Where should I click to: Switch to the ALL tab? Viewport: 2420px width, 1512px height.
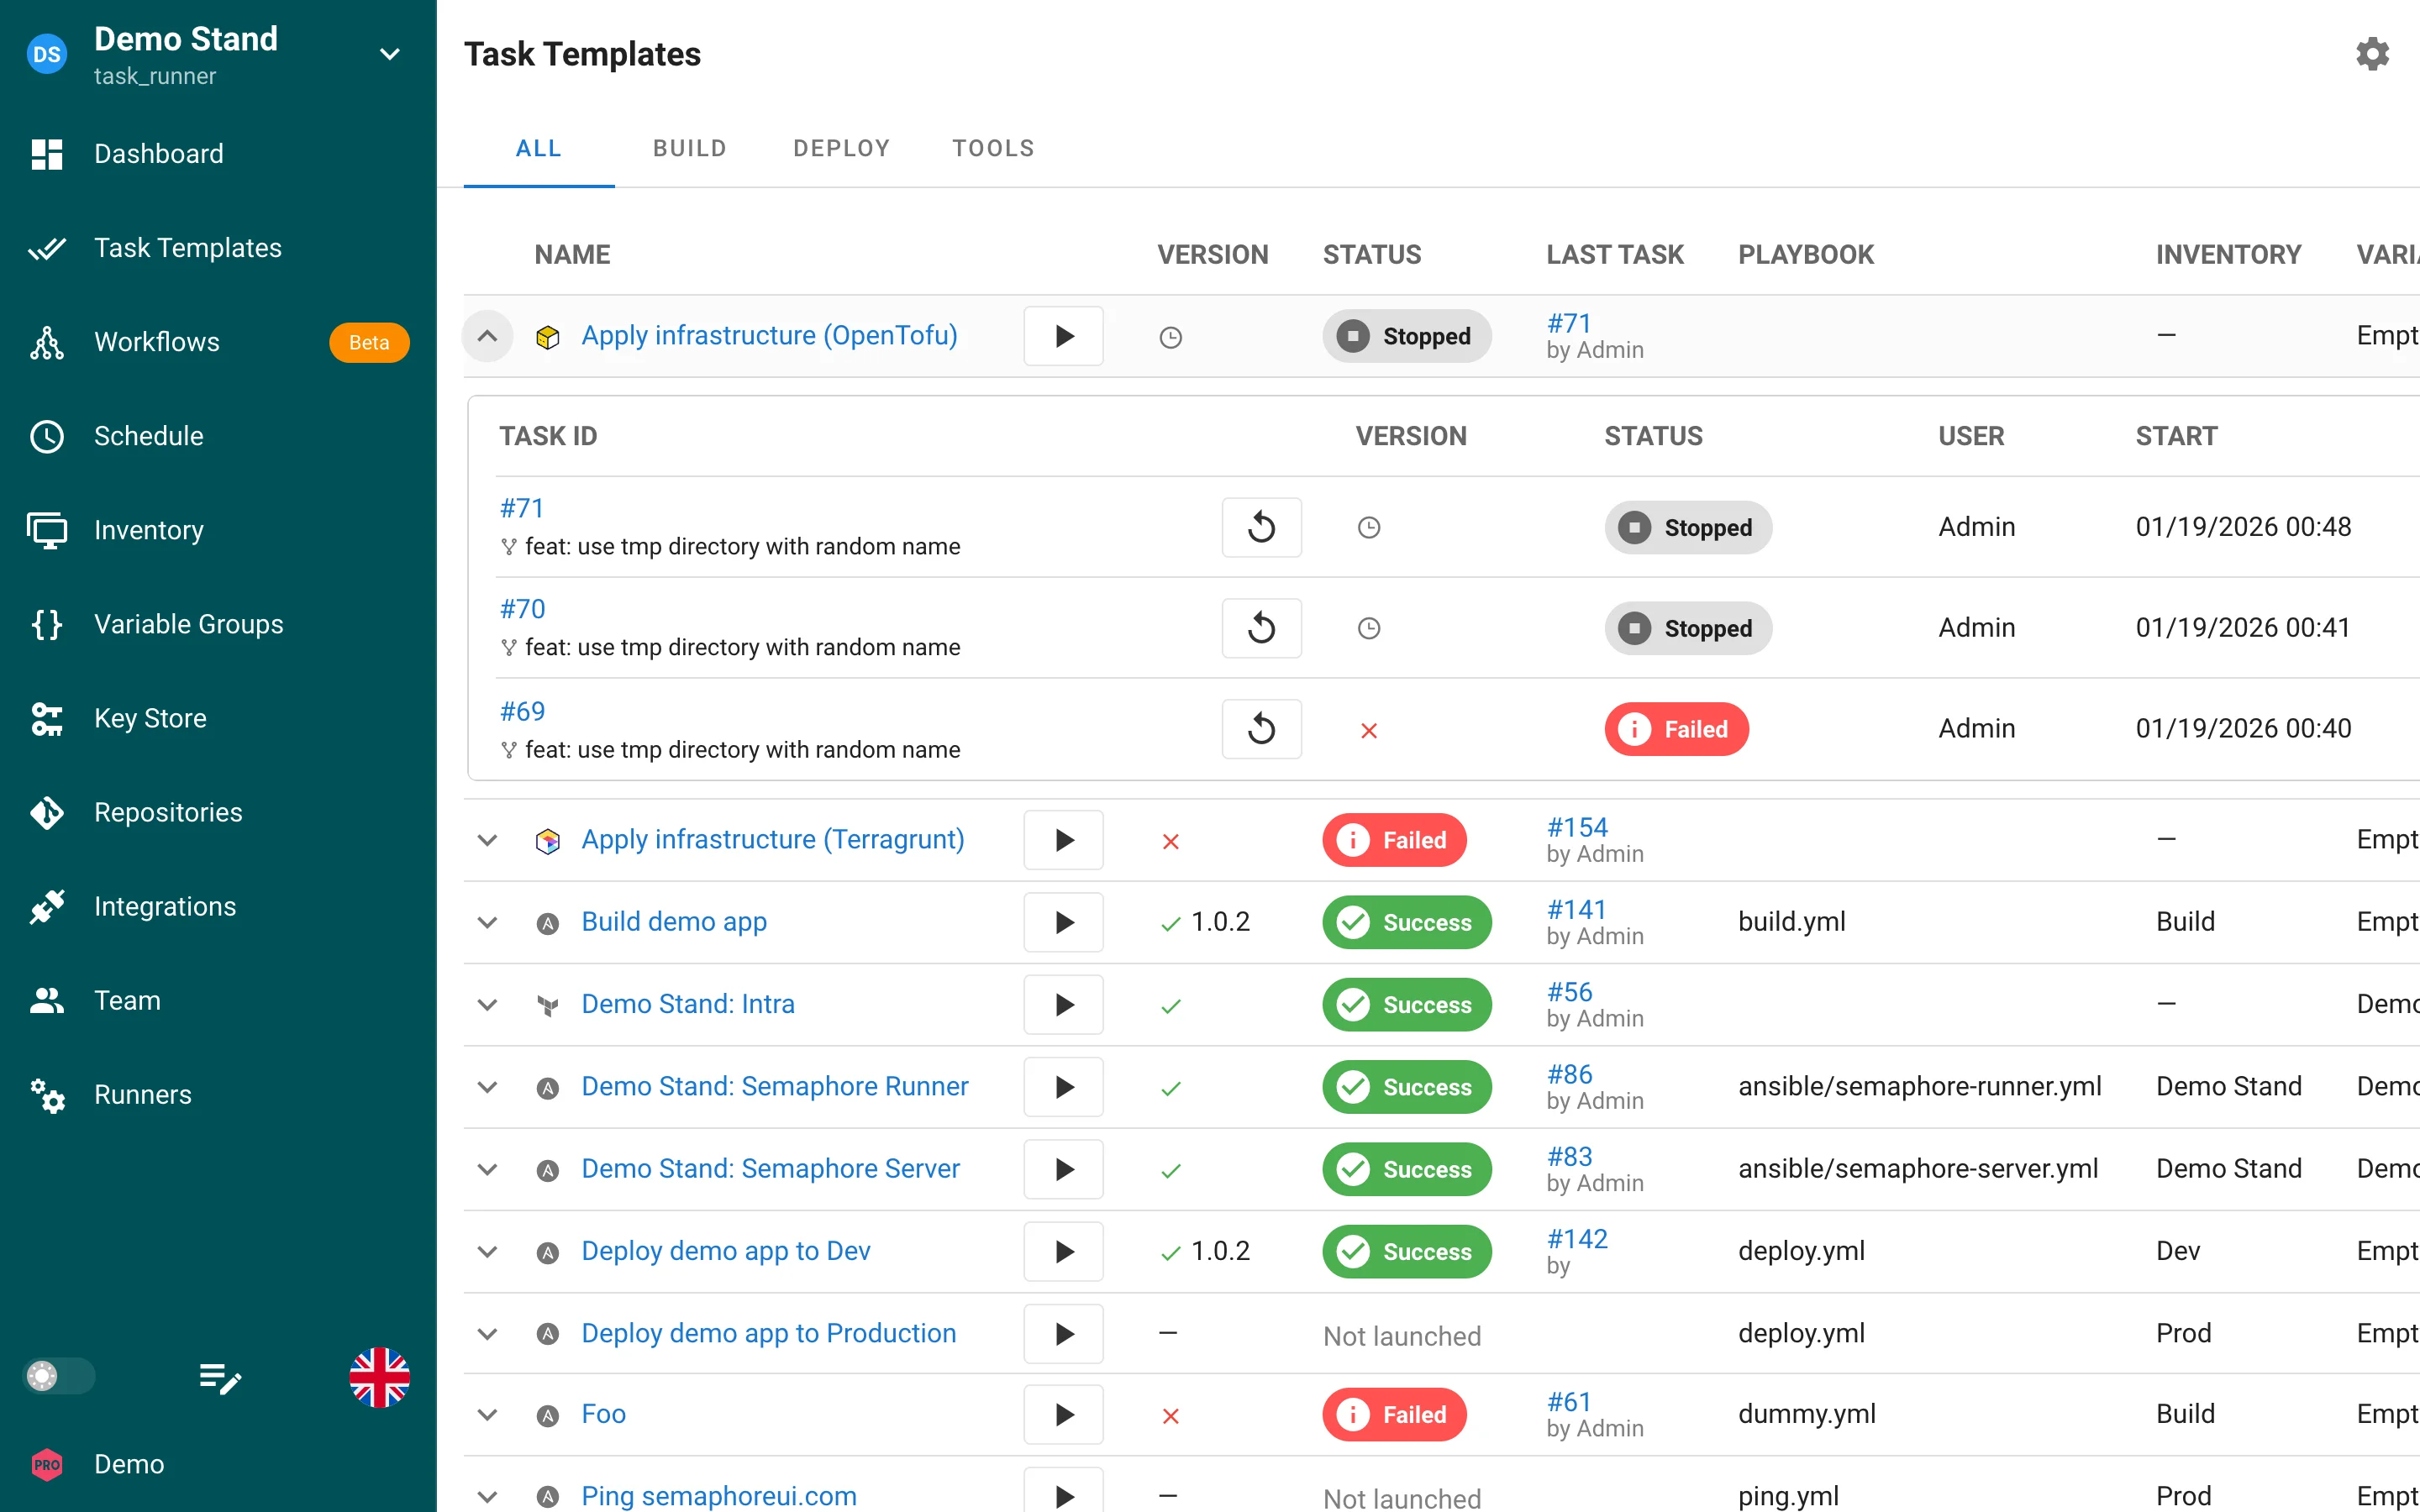[x=539, y=148]
